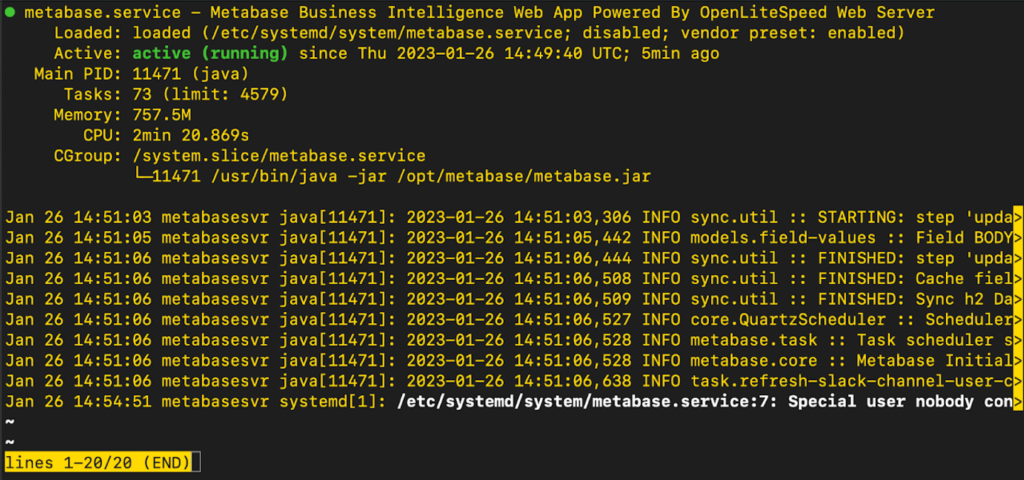
Task: Click the green status dot before metabase.service
Action: click(10, 12)
